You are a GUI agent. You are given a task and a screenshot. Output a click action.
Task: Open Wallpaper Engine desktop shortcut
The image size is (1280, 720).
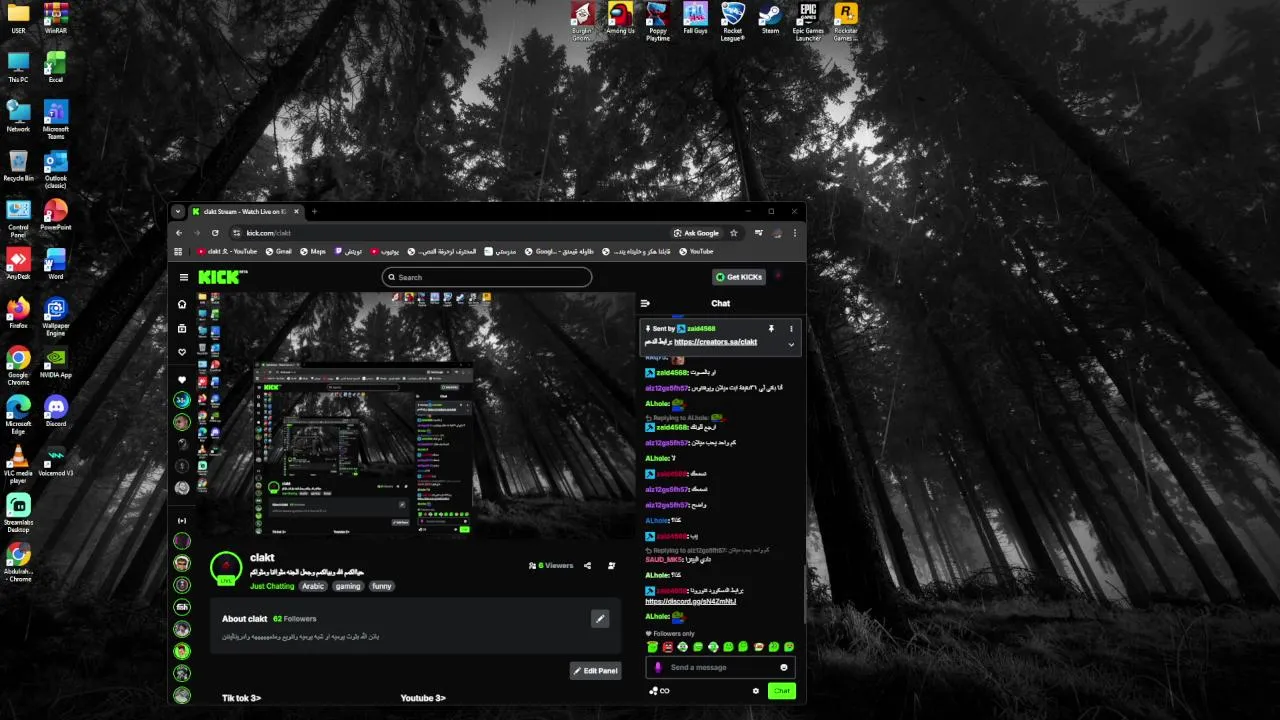click(x=56, y=318)
